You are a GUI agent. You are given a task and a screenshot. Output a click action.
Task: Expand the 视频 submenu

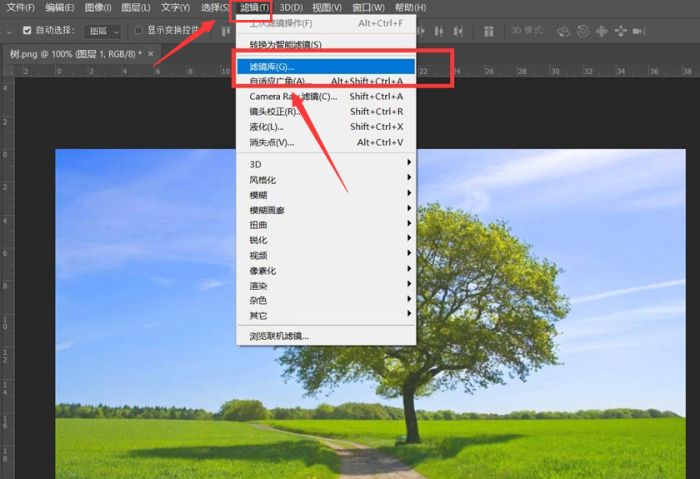326,255
